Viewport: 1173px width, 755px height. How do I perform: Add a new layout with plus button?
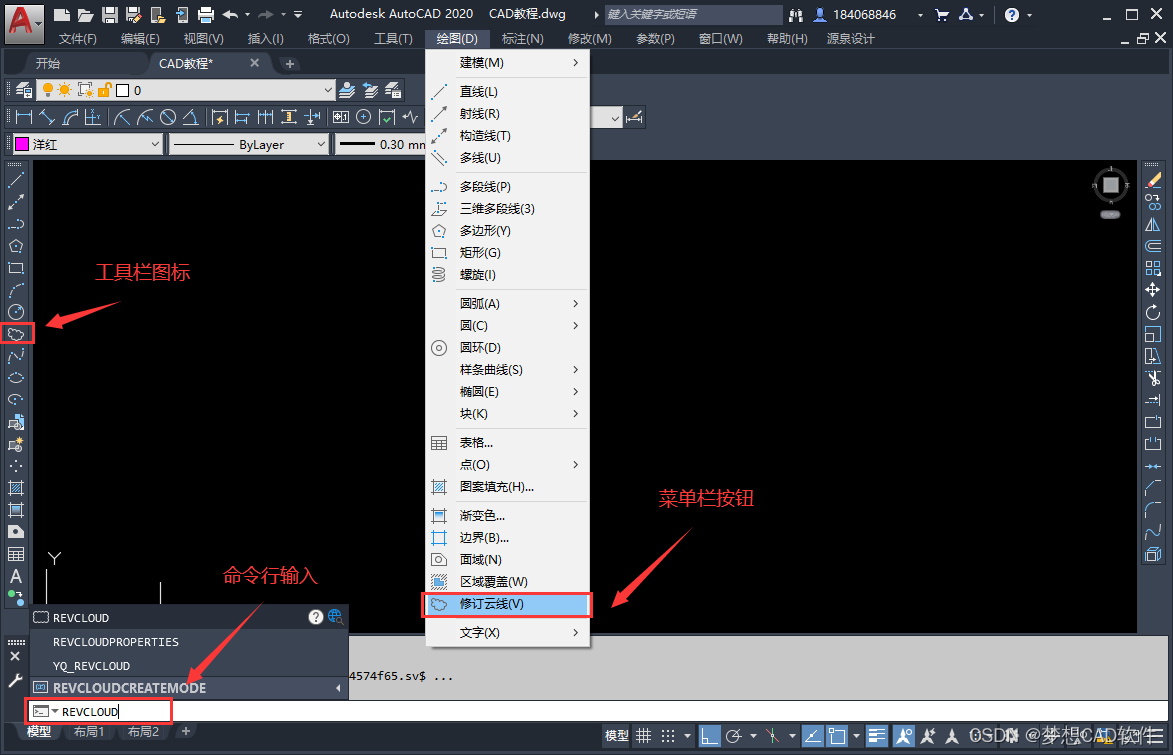pos(186,731)
